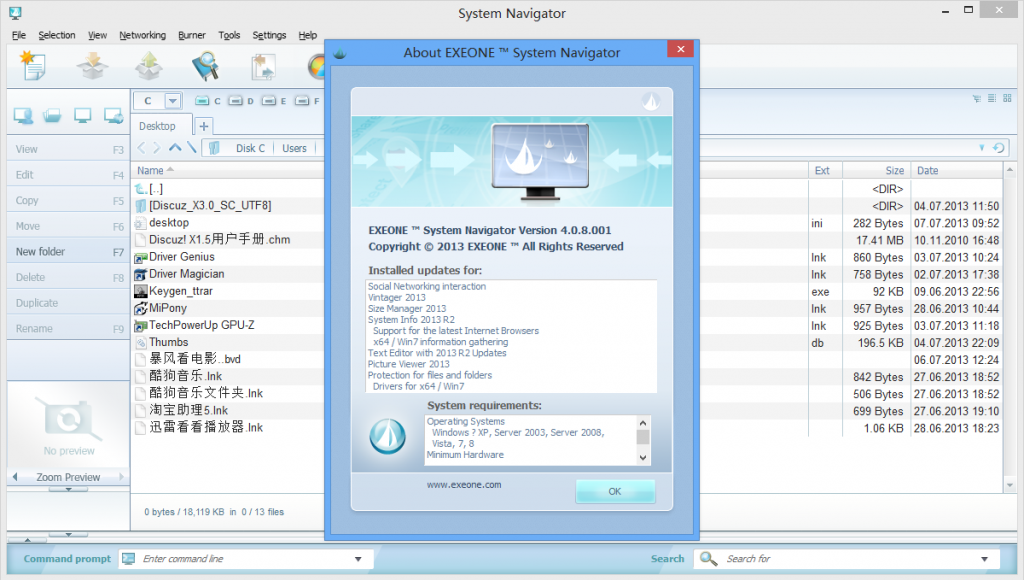This screenshot has height=580, width=1024.
Task: Open the Tools menu
Action: 229,35
